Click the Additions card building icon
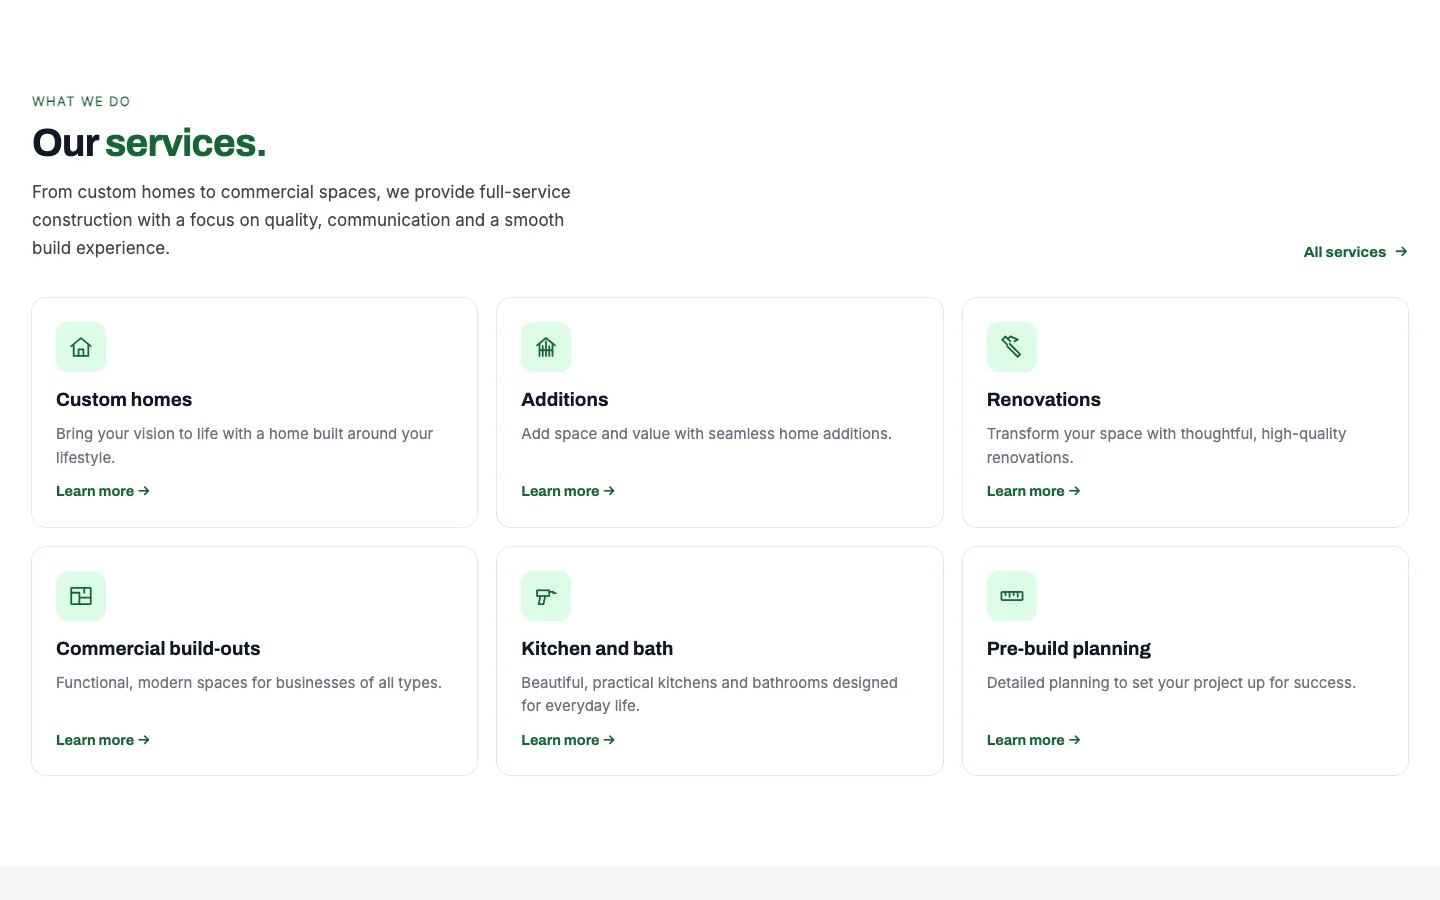1440x900 pixels. (546, 347)
